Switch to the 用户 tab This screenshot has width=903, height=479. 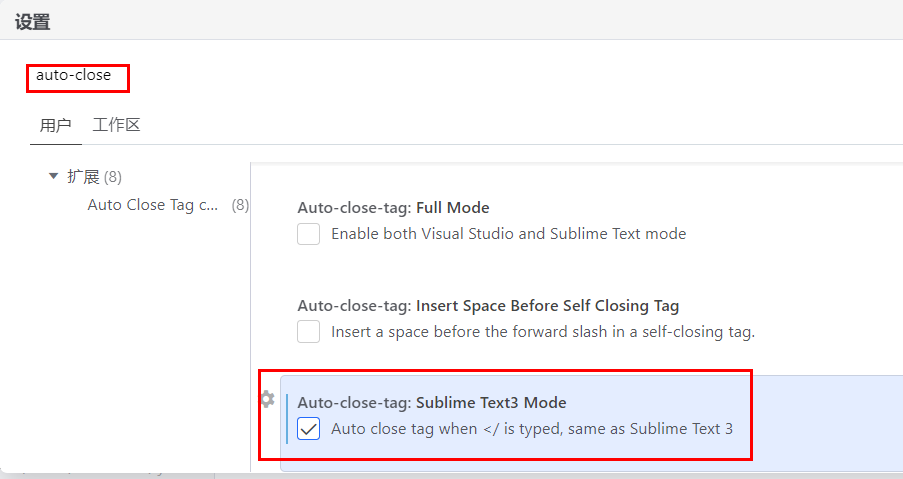click(55, 125)
